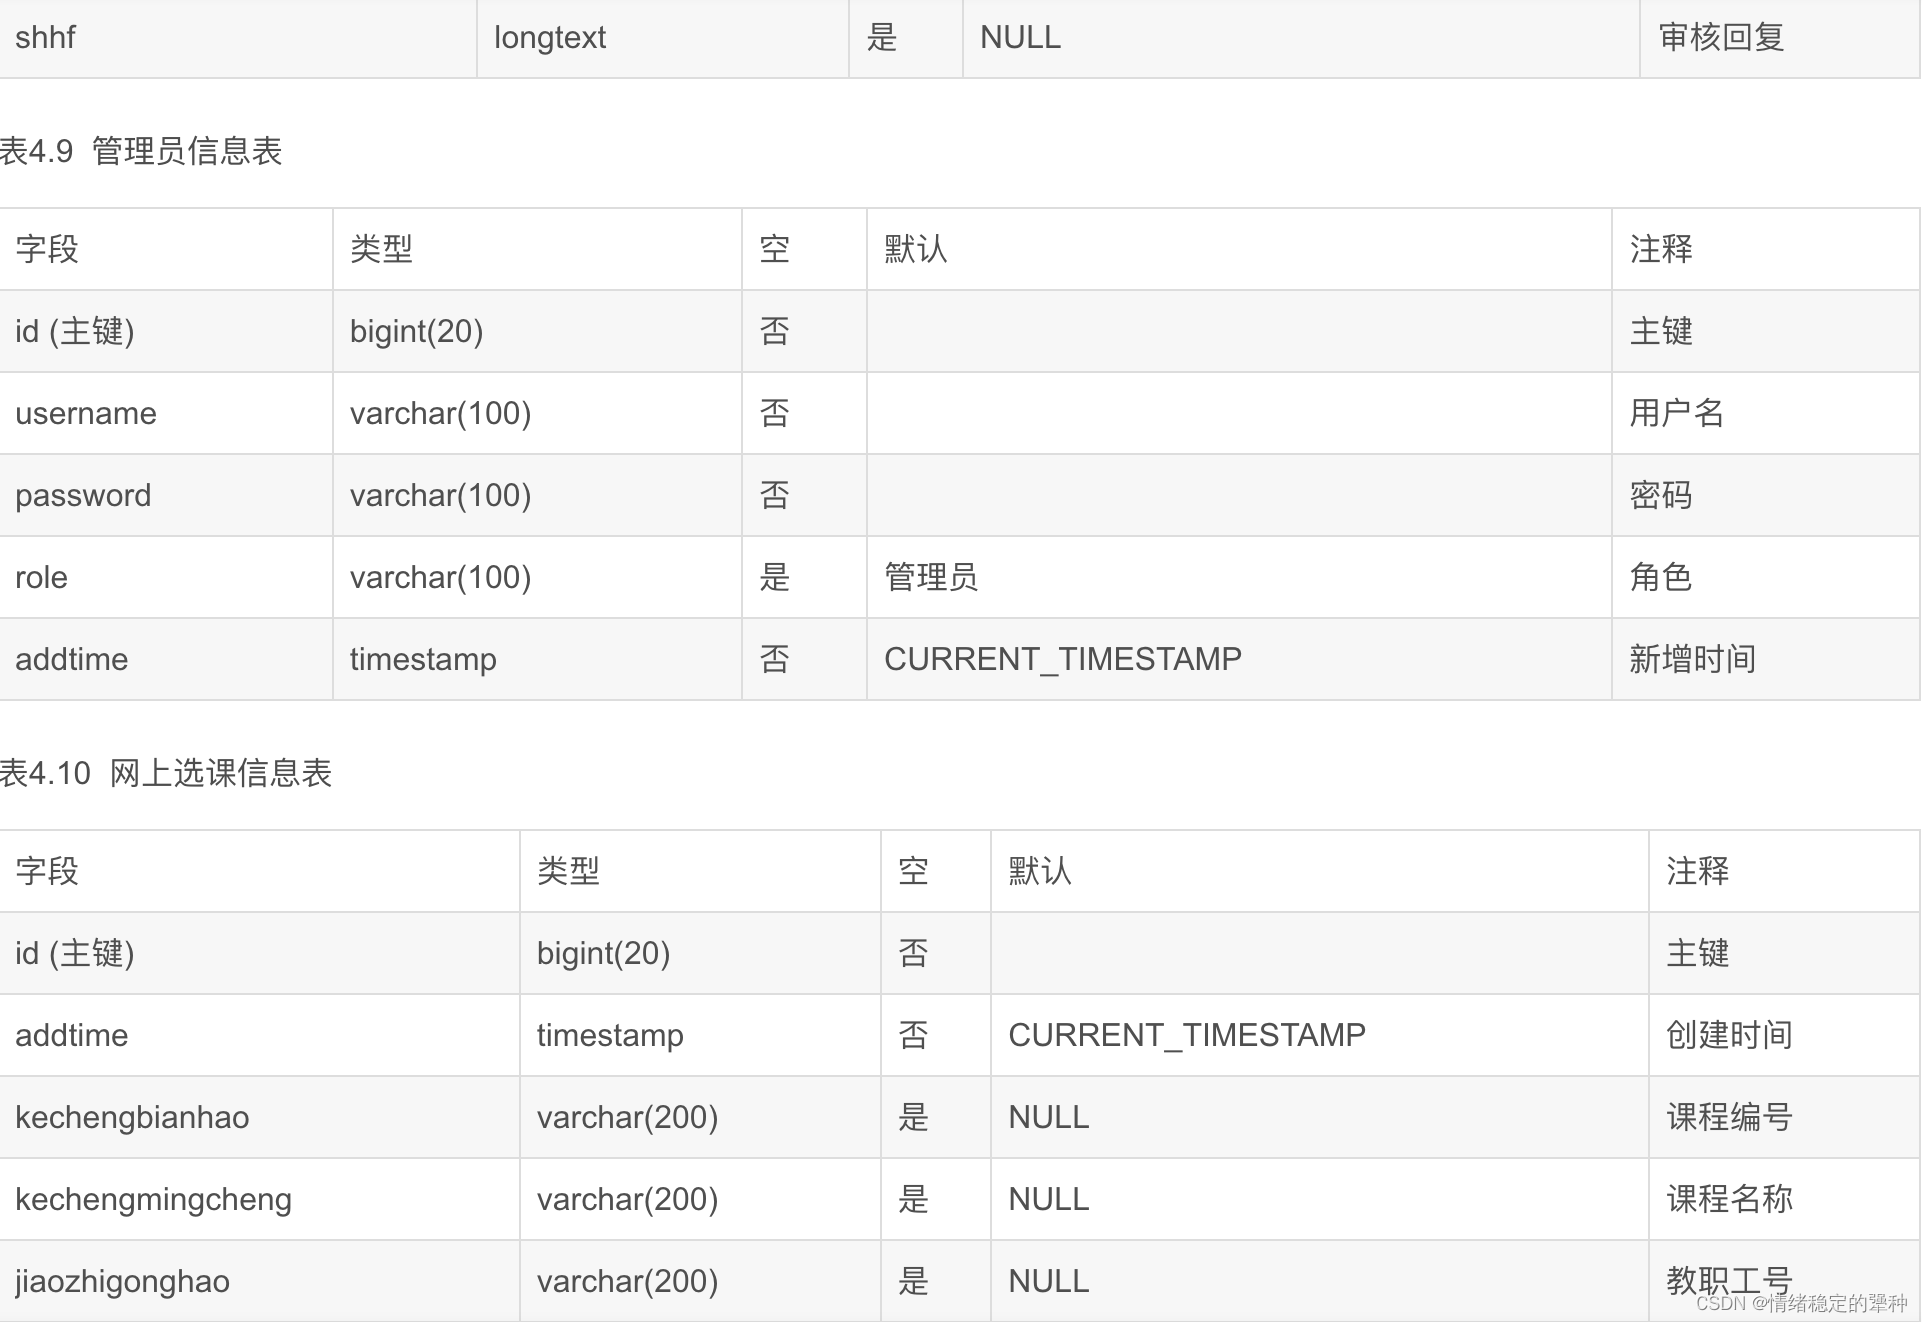Click the '注释' header in admin table
The image size is (1922, 1322).
click(1661, 249)
